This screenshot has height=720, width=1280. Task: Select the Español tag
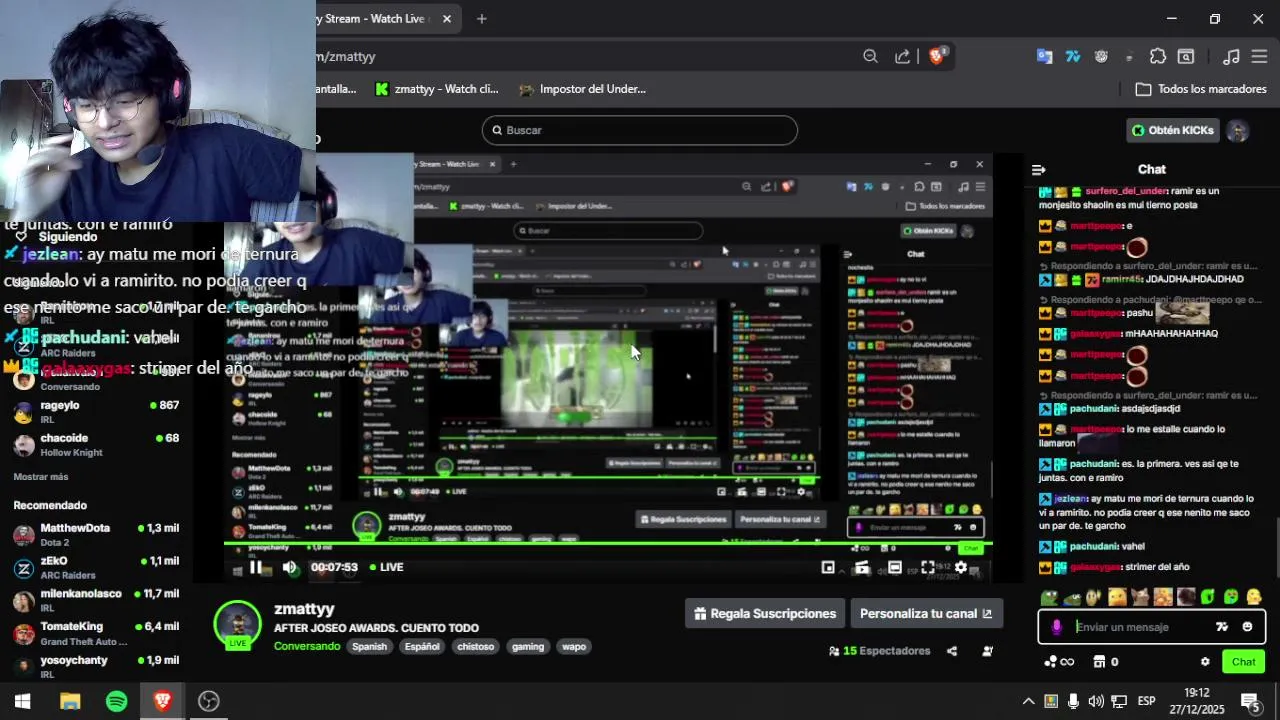coord(422,646)
